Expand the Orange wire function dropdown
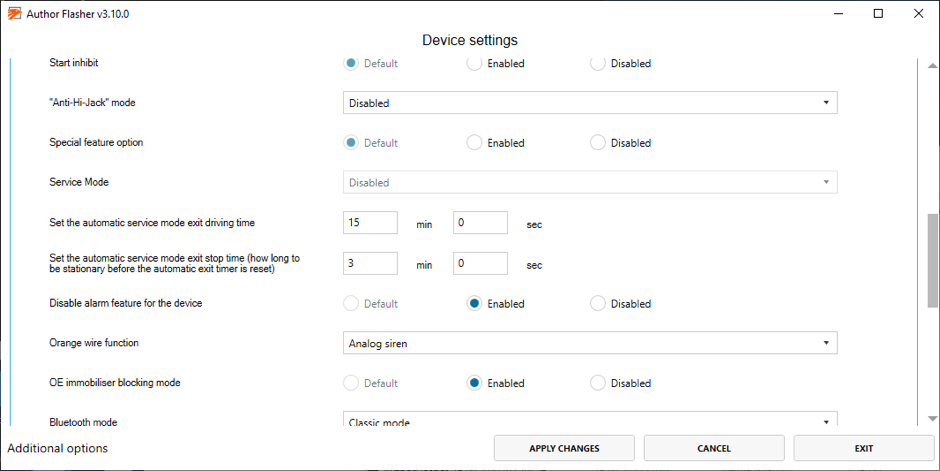 point(590,343)
